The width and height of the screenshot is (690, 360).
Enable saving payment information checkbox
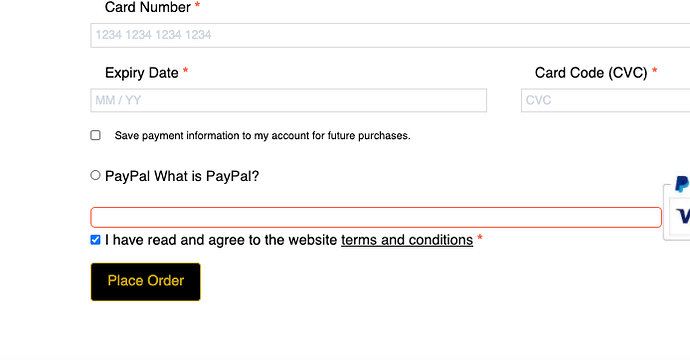[95, 135]
